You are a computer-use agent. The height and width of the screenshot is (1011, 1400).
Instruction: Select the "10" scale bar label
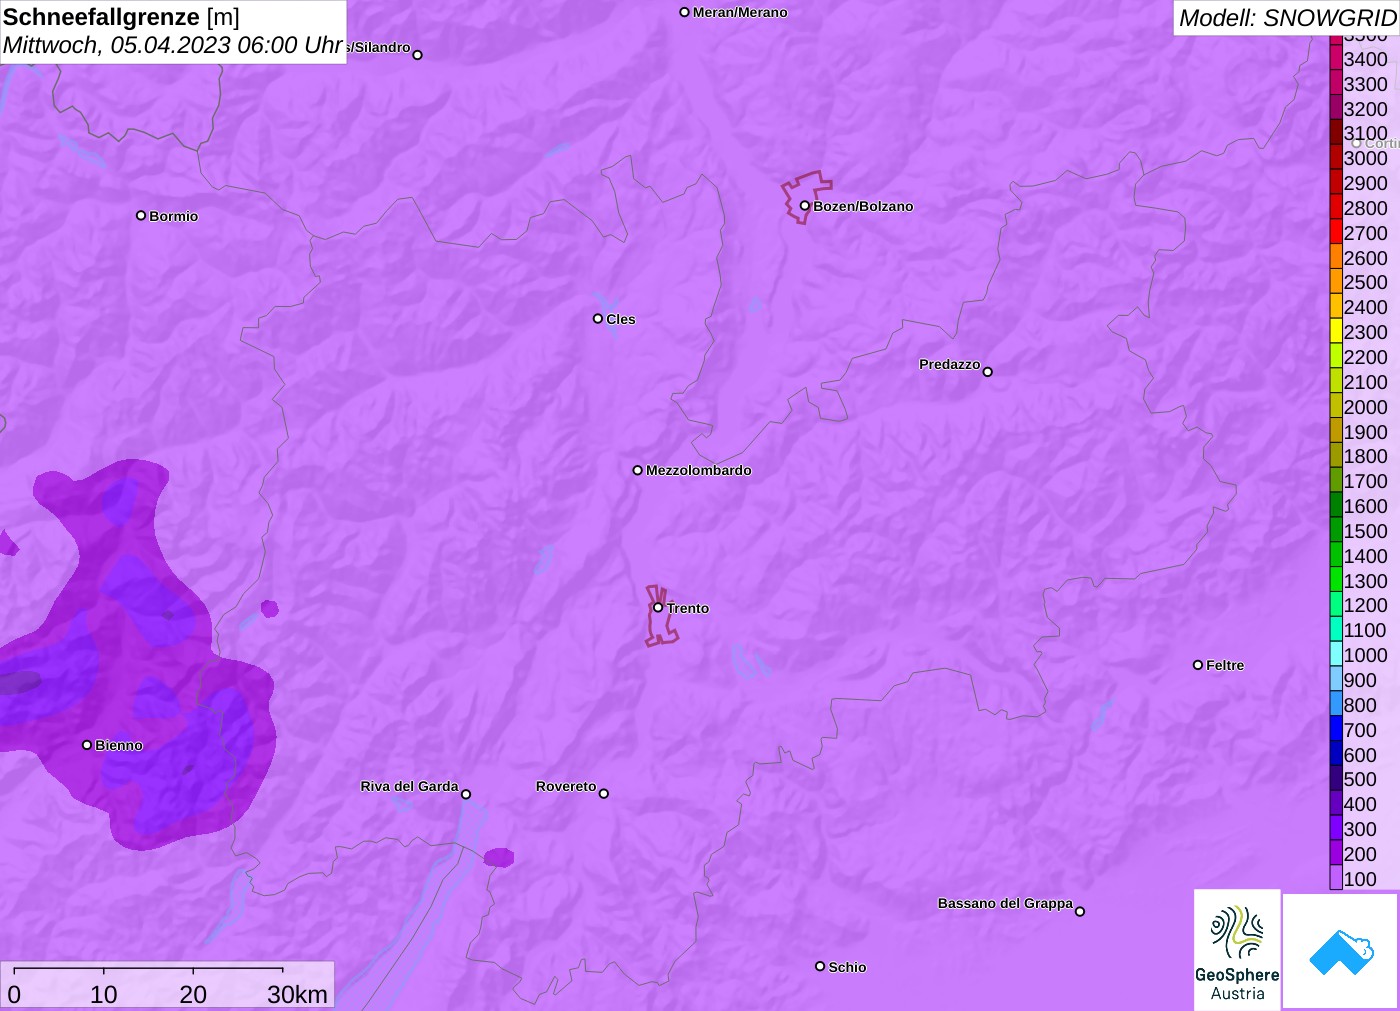click(104, 994)
